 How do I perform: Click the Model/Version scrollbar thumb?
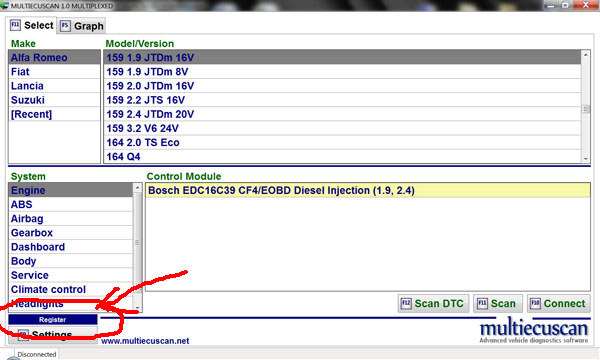point(585,109)
